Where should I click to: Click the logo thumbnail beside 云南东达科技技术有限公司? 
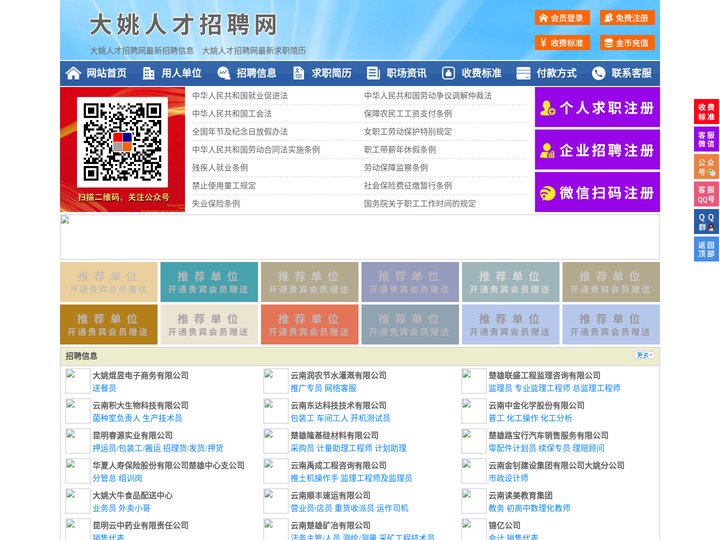tap(276, 411)
